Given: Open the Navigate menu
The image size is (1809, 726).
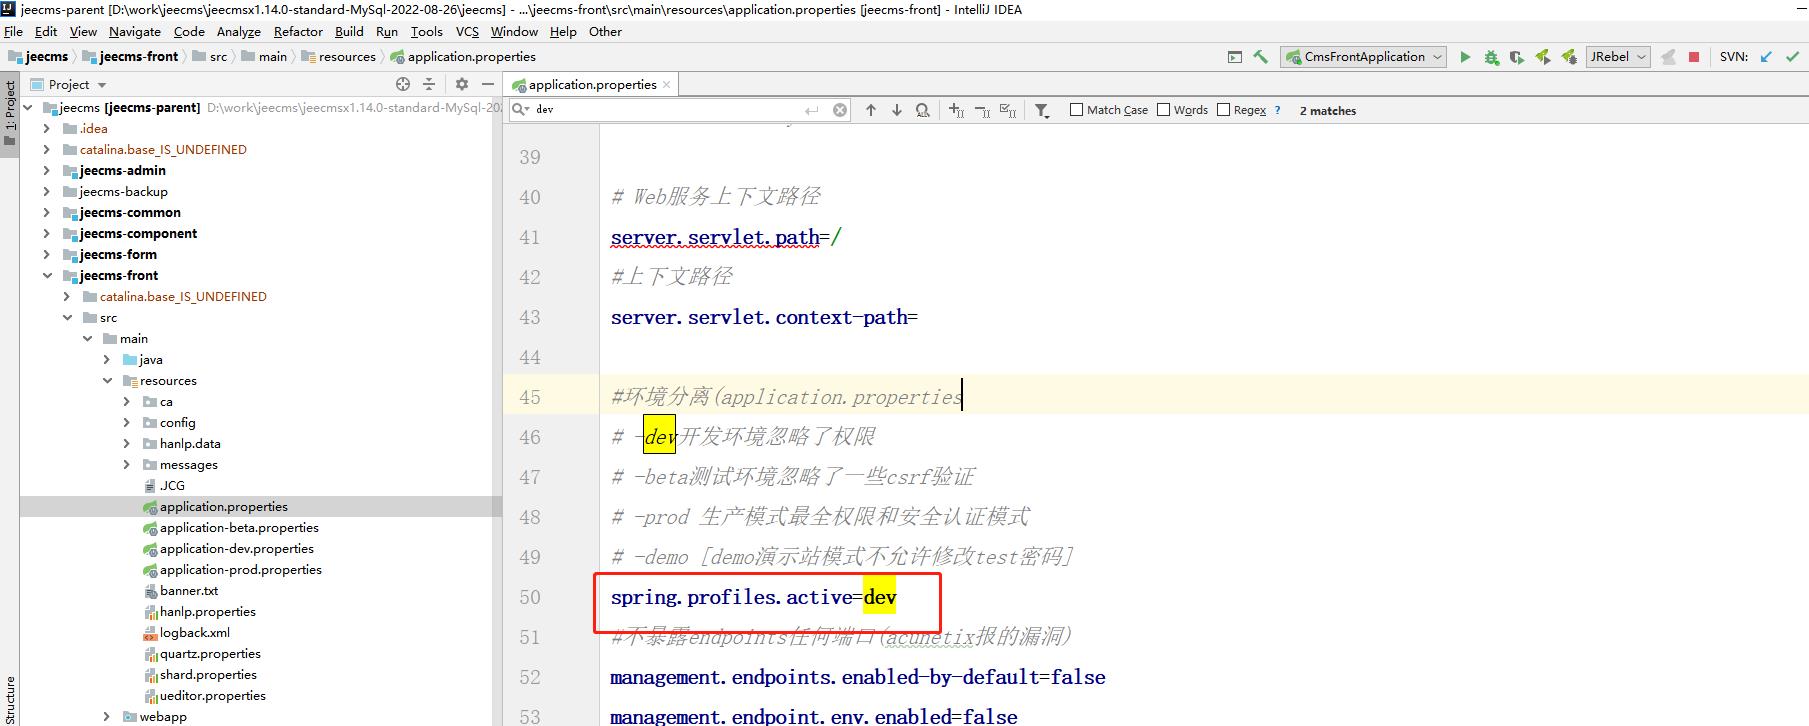Looking at the screenshot, I should [x=135, y=32].
